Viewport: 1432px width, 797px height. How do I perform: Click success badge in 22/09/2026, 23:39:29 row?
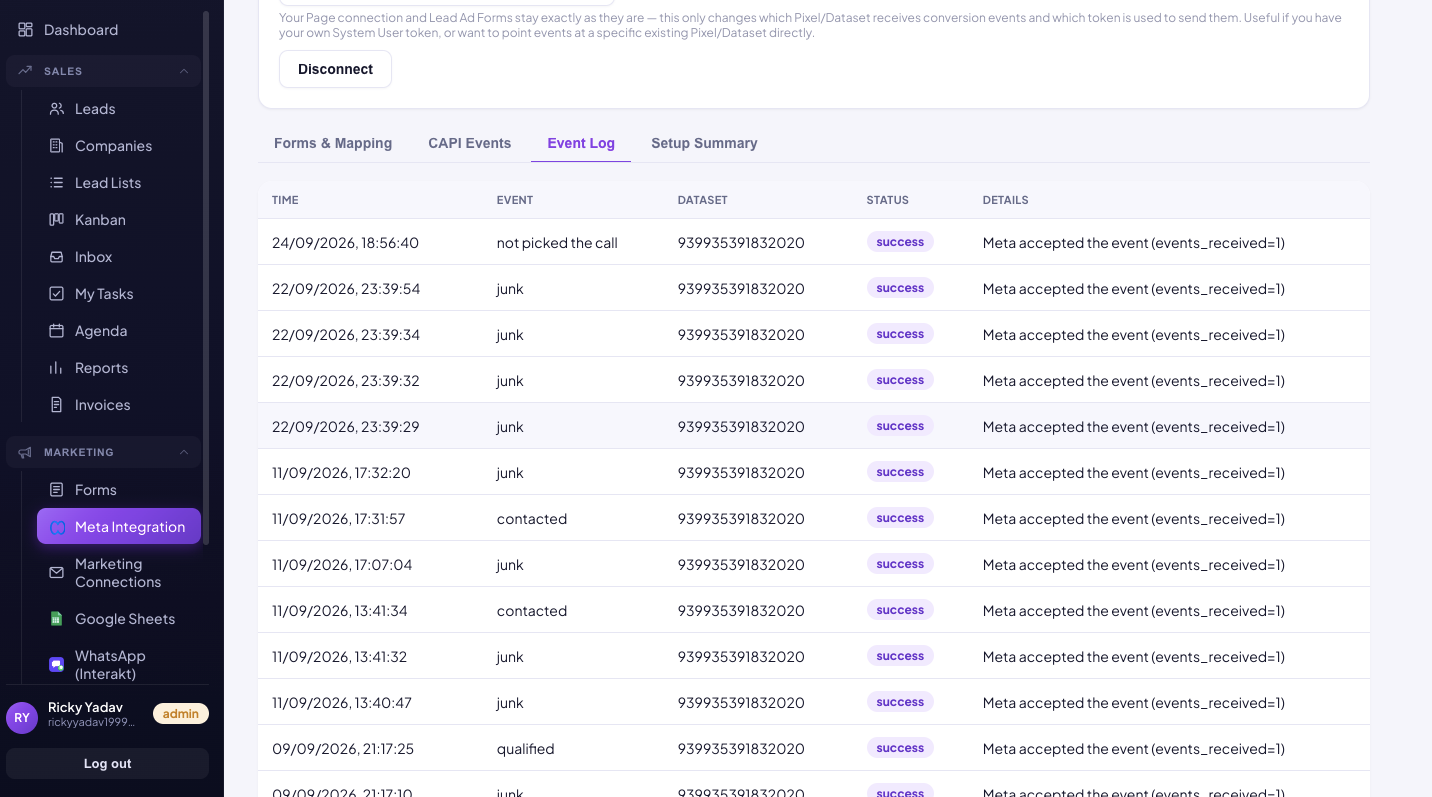[x=900, y=426]
